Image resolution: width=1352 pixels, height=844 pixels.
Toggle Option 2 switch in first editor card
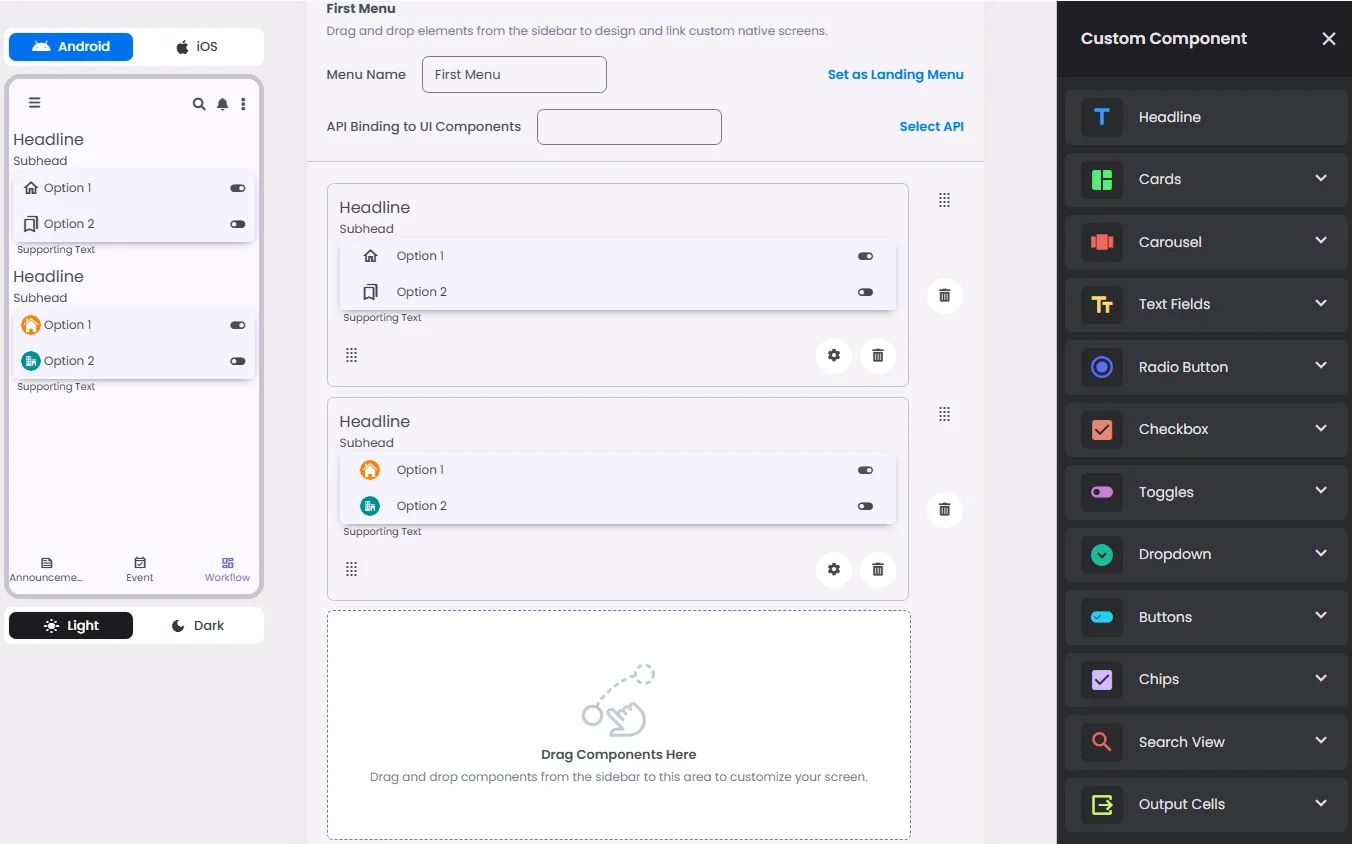(x=865, y=292)
